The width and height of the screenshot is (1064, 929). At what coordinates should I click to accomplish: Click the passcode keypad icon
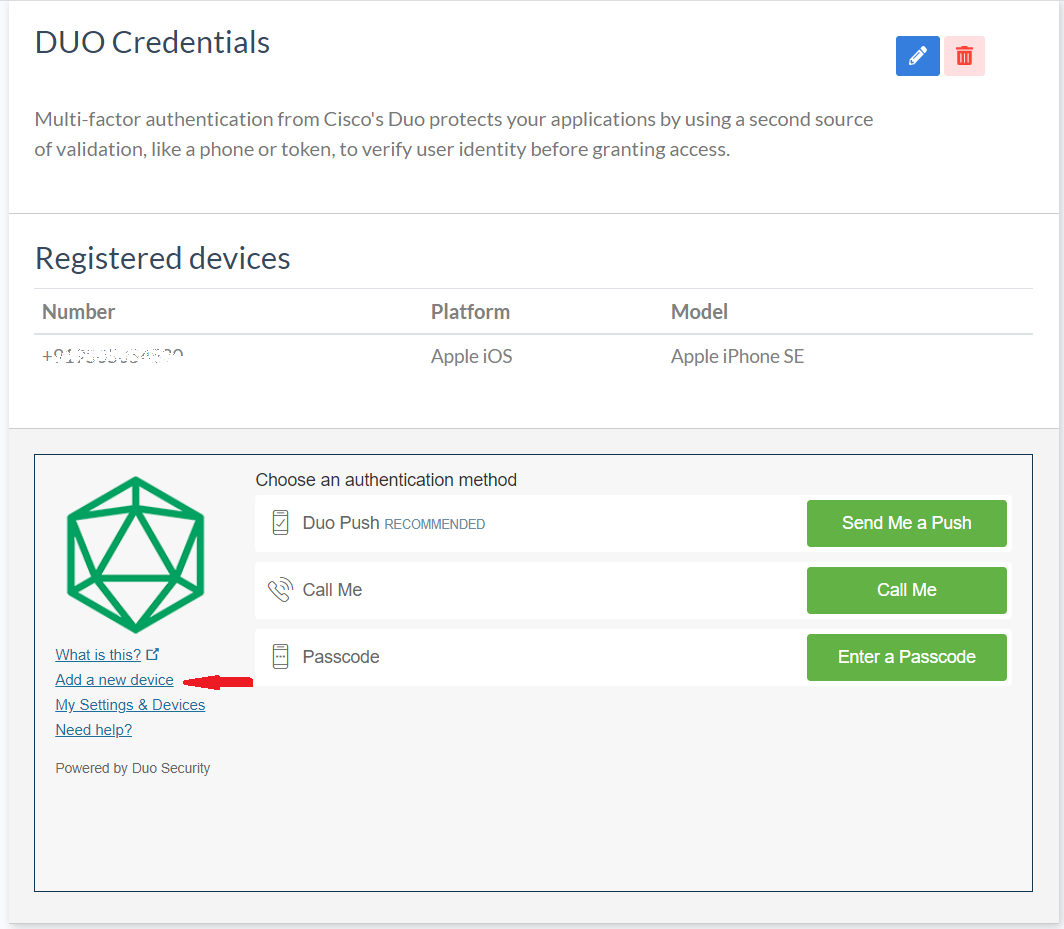click(280, 655)
